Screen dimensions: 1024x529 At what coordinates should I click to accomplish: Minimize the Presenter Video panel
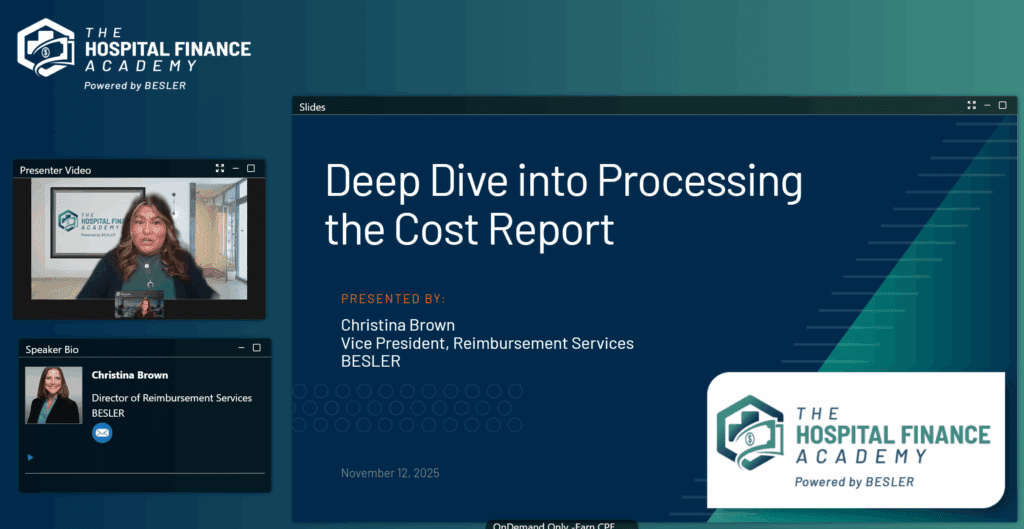point(235,169)
